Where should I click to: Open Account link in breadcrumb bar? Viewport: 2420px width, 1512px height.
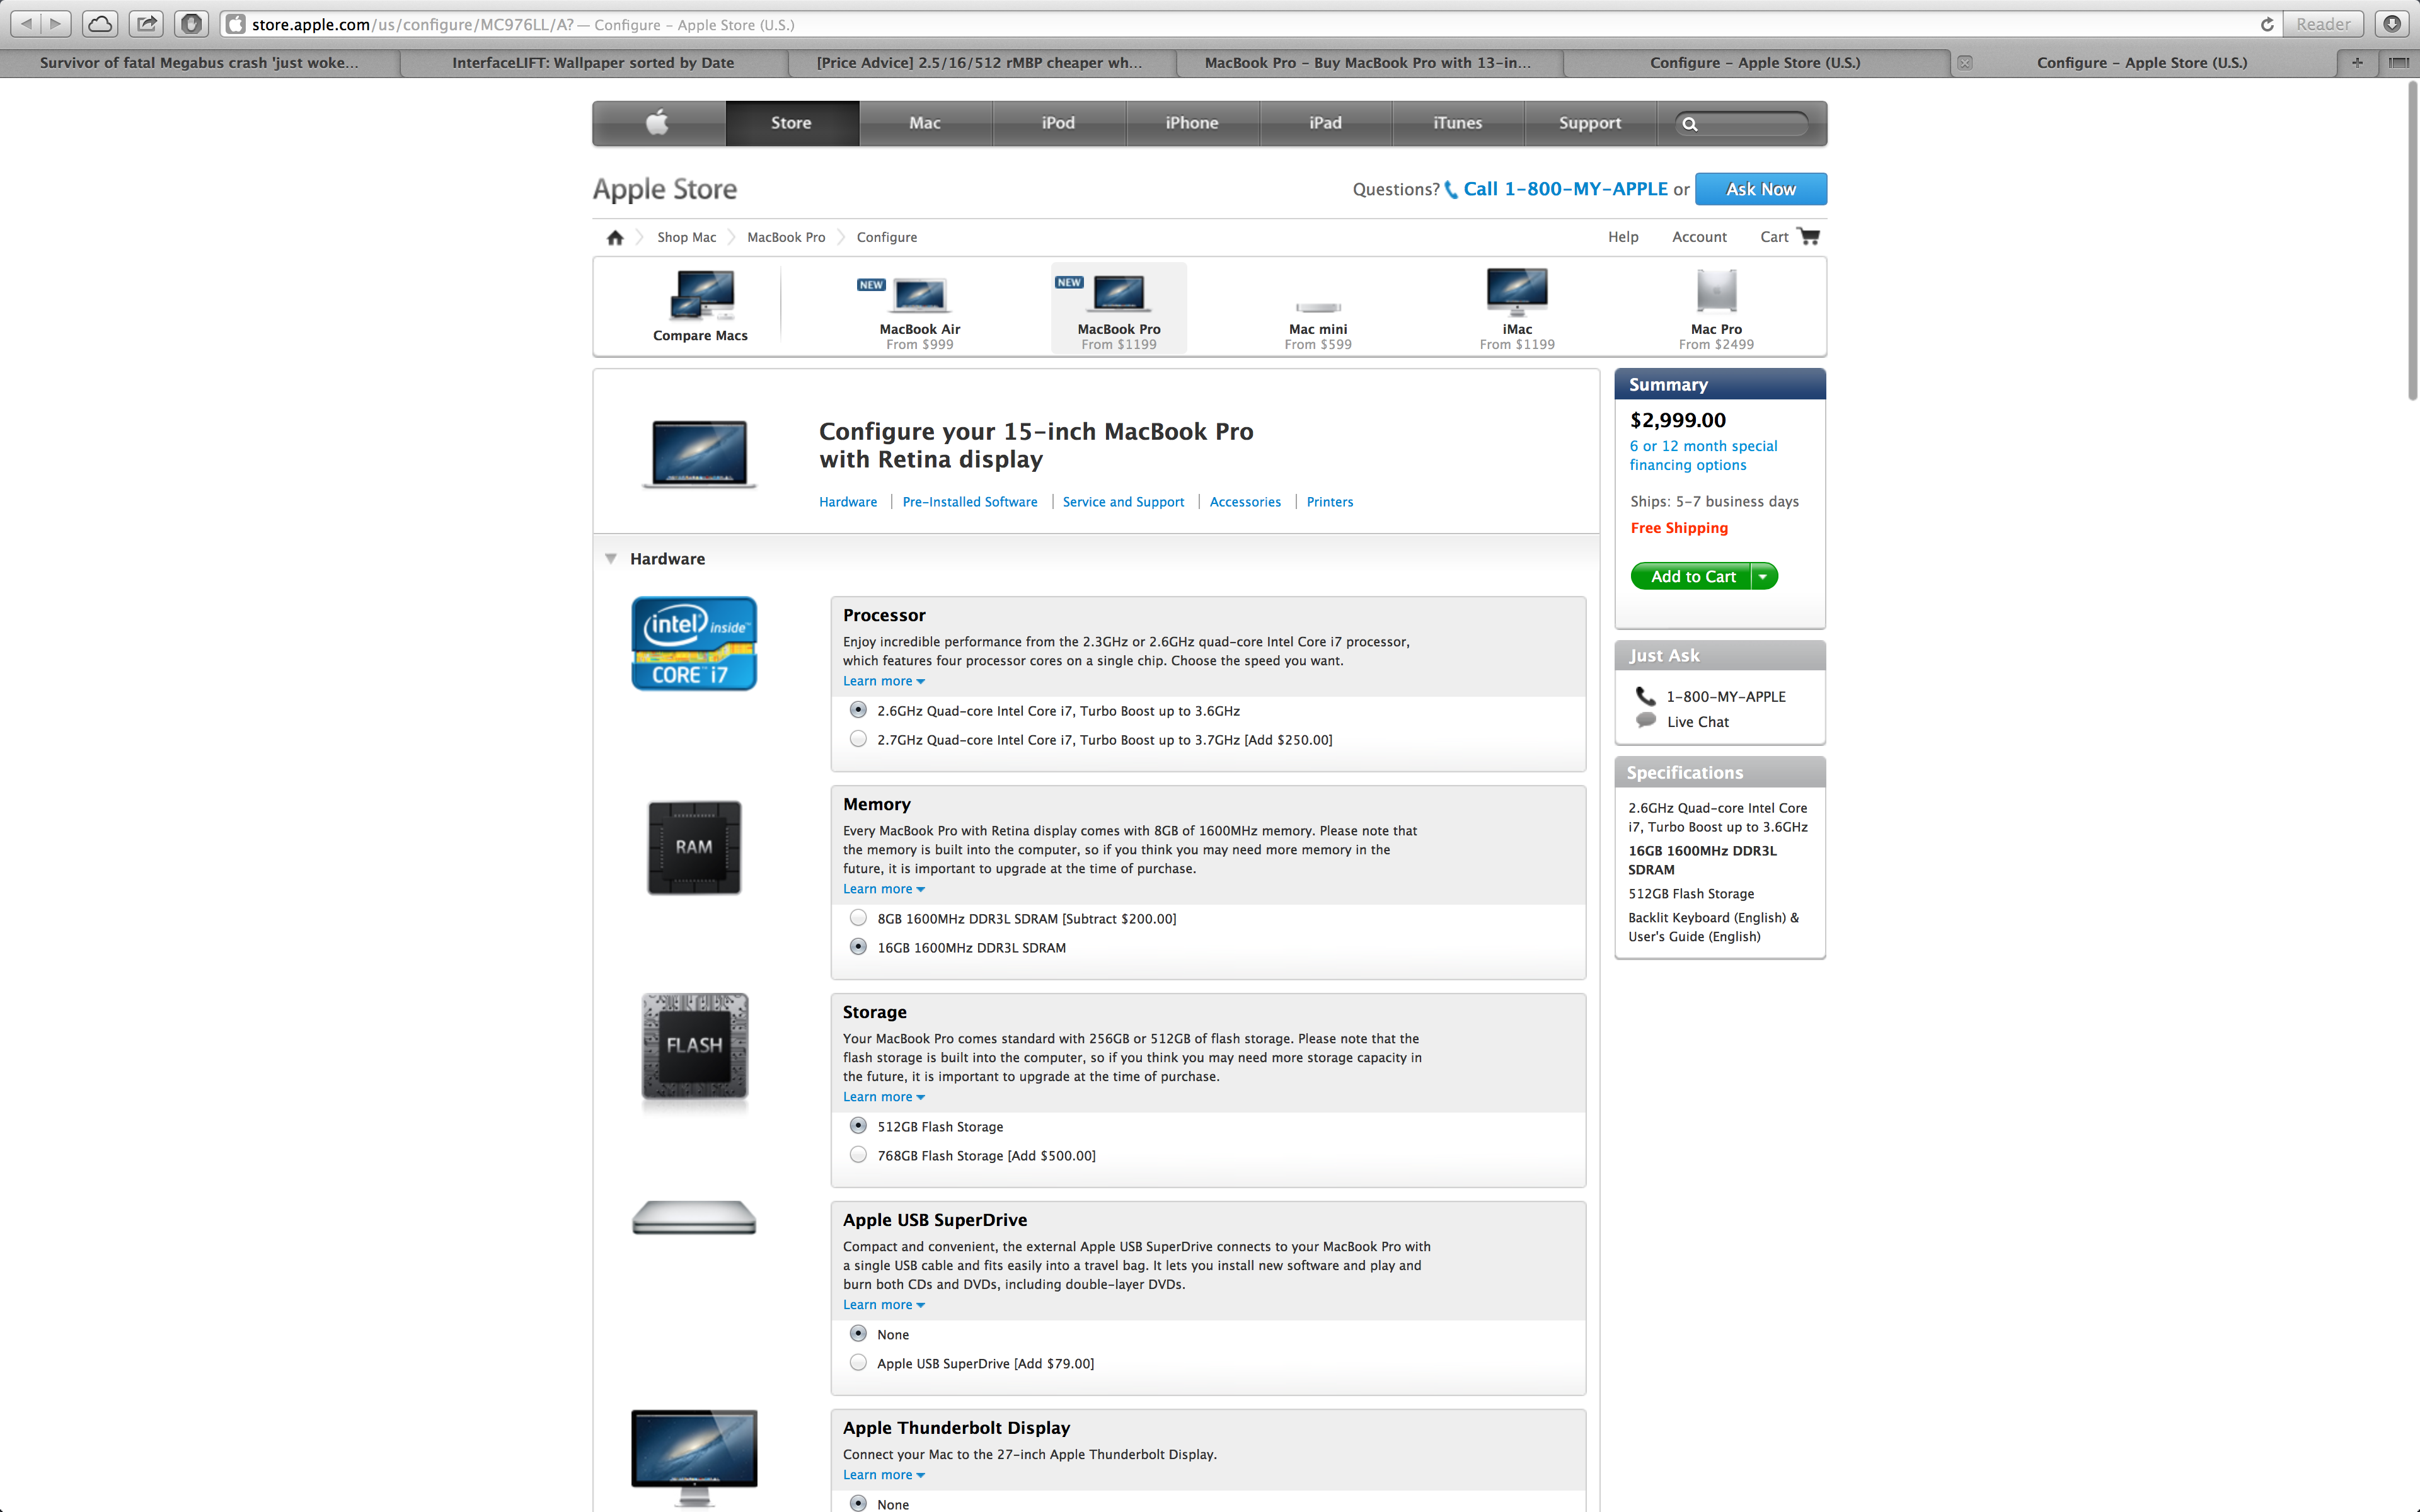(x=1699, y=237)
